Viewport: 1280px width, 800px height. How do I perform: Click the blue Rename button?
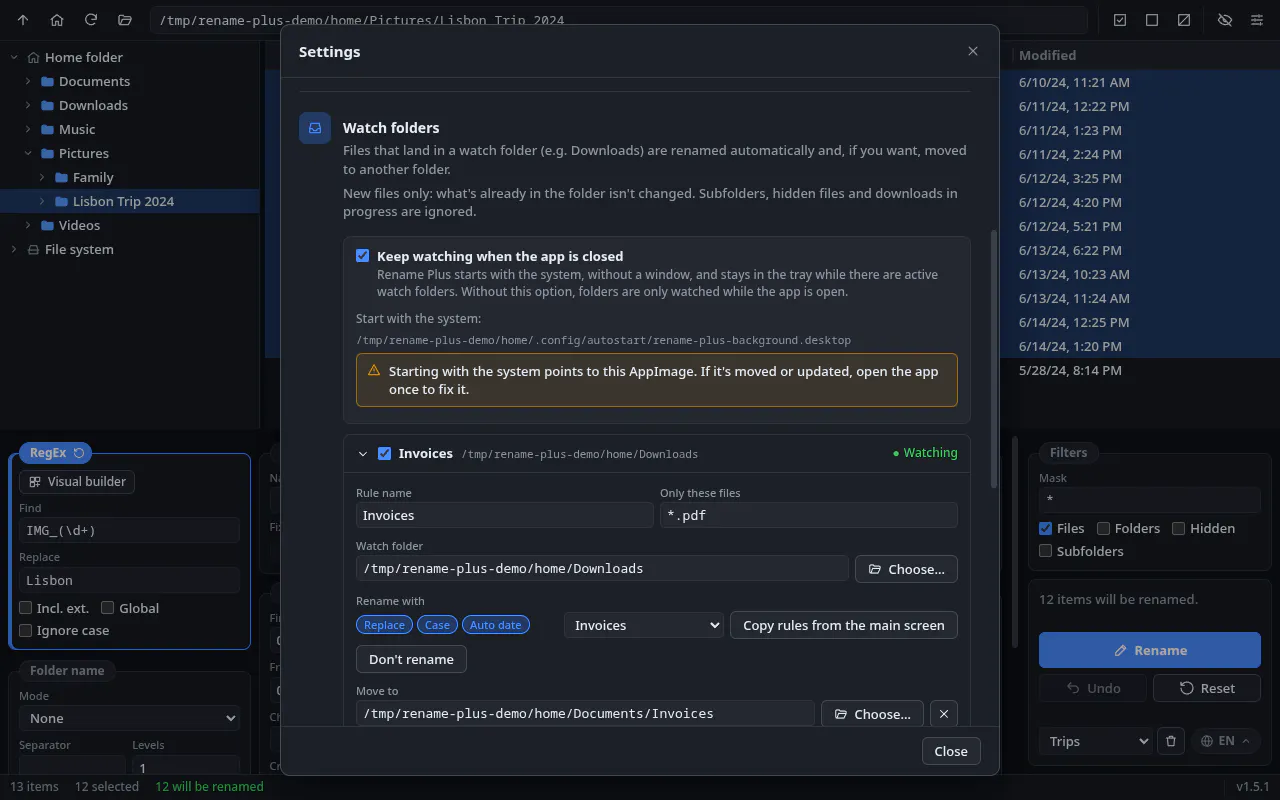pos(1150,650)
